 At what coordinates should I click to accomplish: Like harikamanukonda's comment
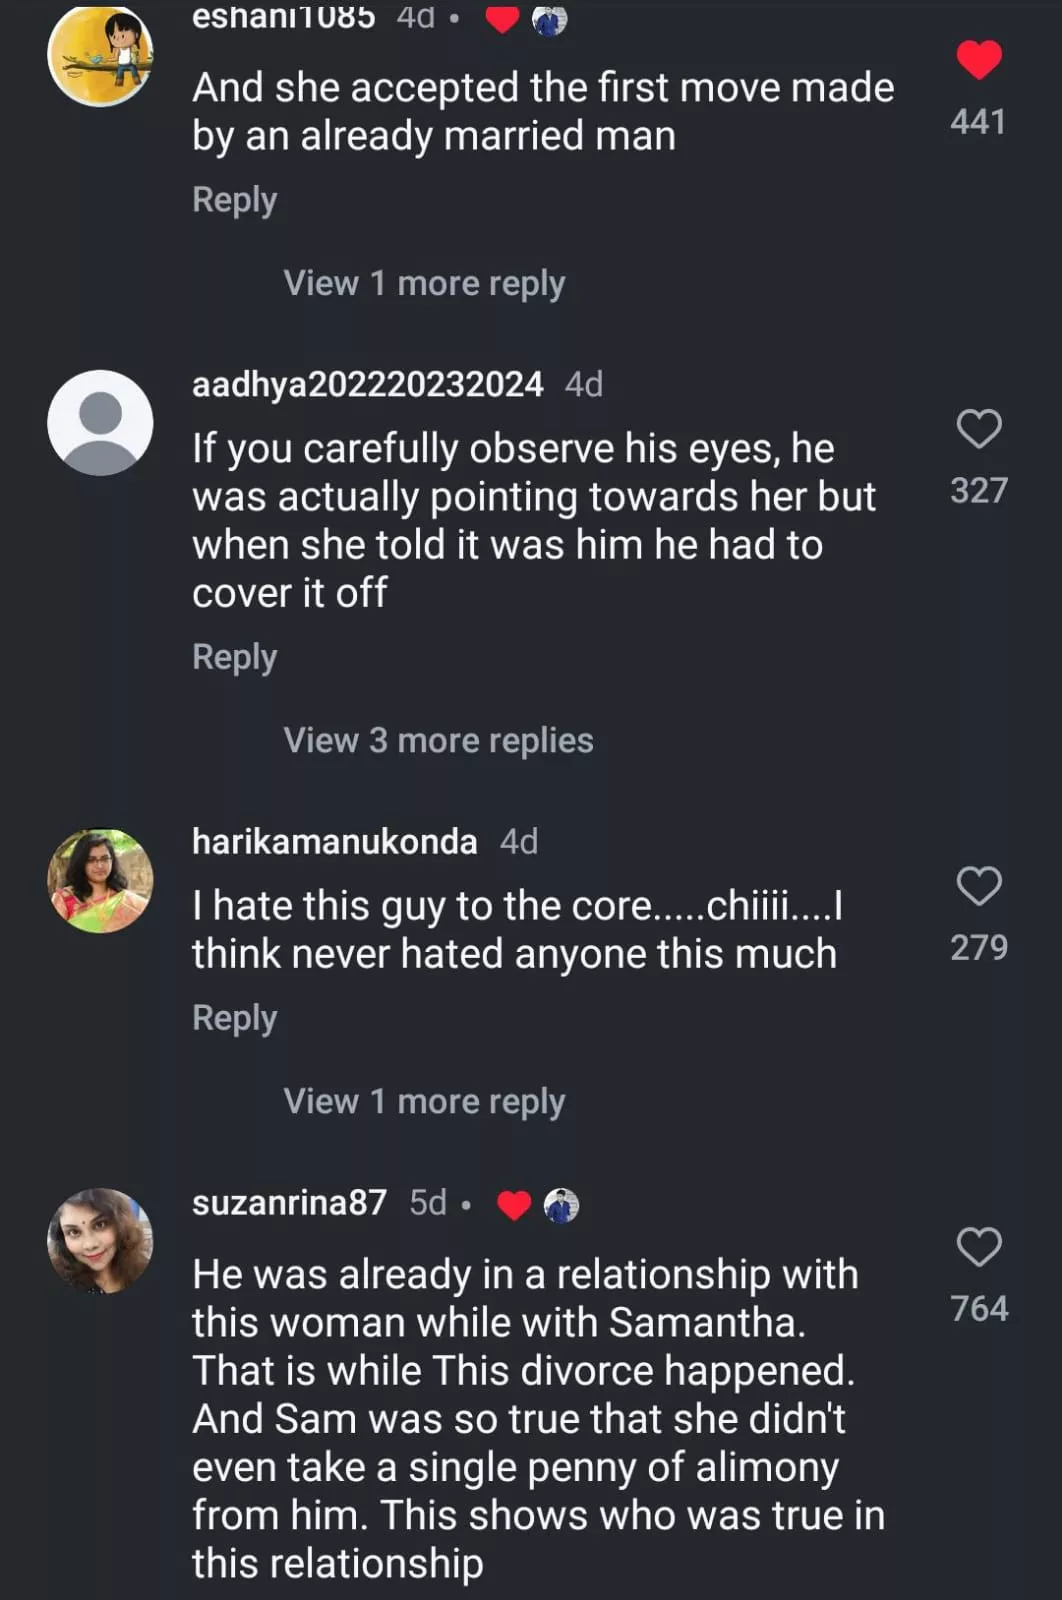point(978,886)
